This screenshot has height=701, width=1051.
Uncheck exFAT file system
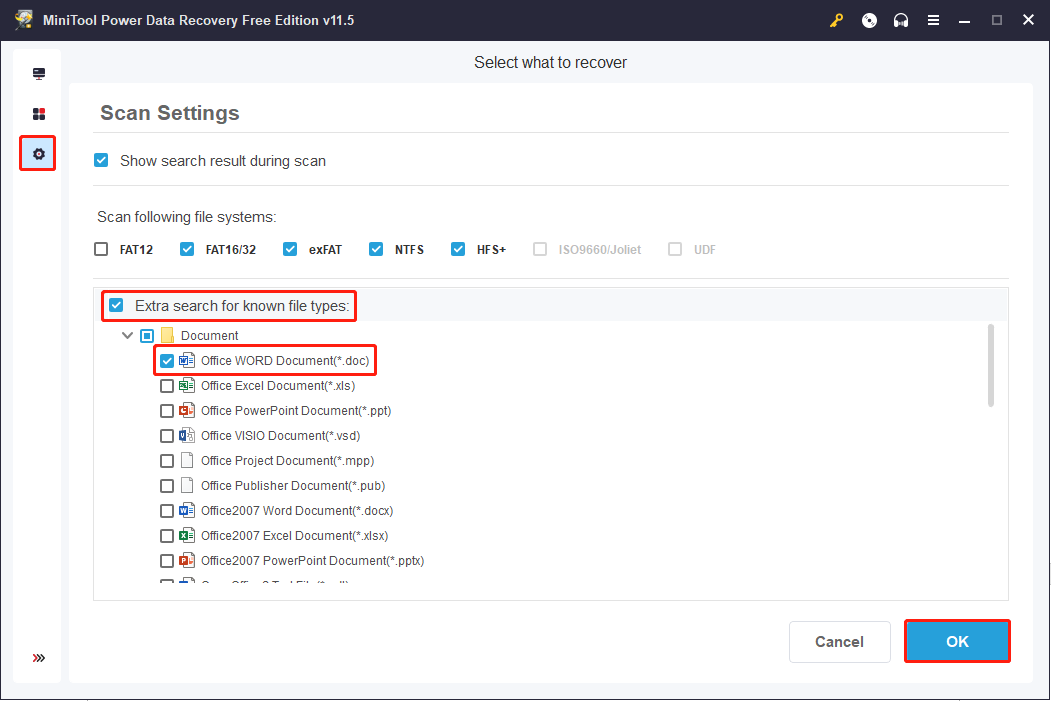pos(290,249)
